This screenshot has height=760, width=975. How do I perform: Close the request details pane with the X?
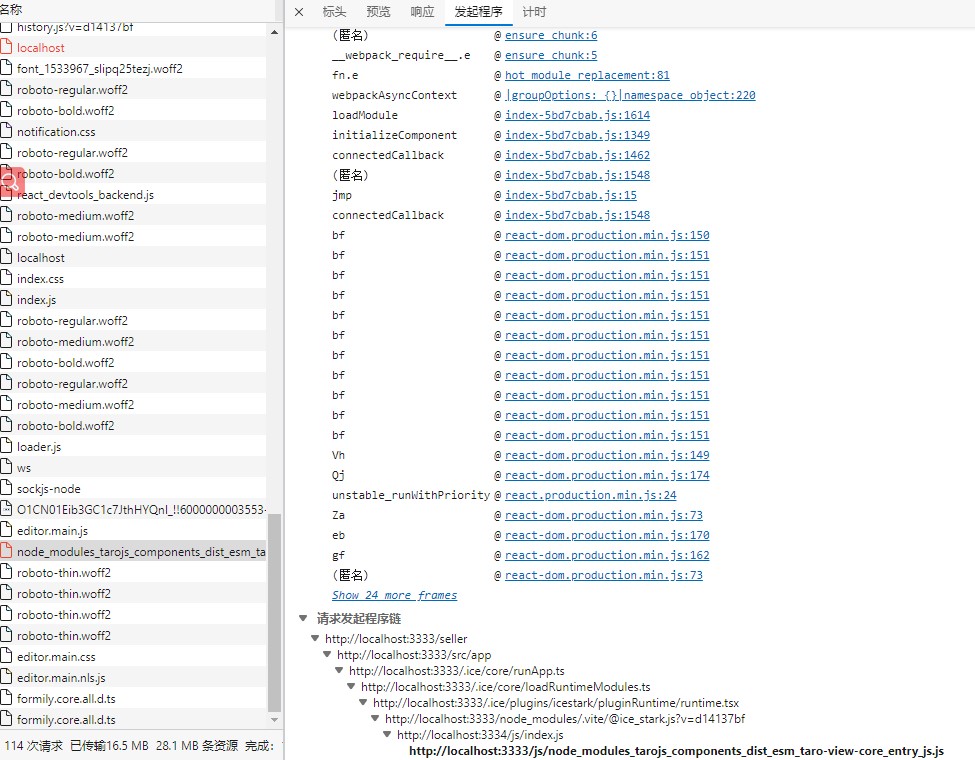[x=298, y=12]
